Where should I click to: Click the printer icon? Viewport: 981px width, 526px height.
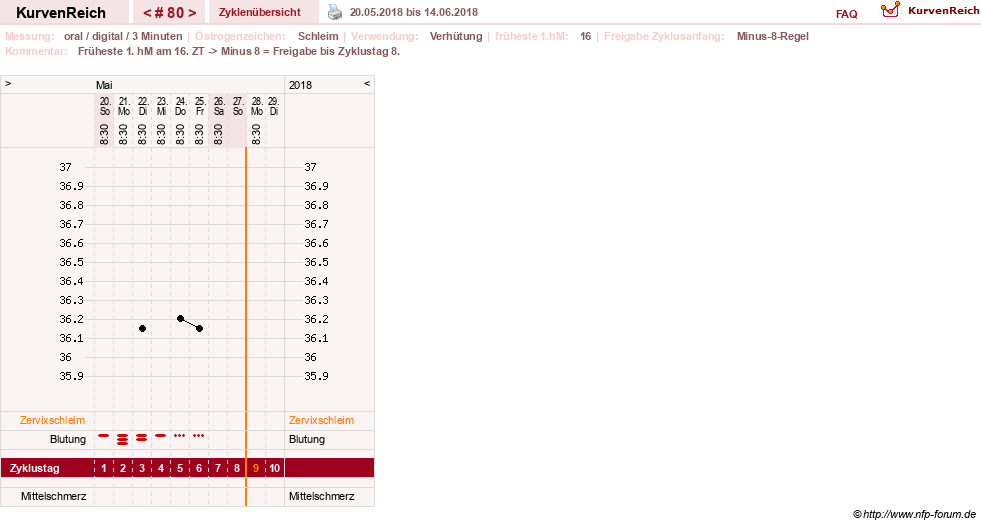(x=335, y=12)
